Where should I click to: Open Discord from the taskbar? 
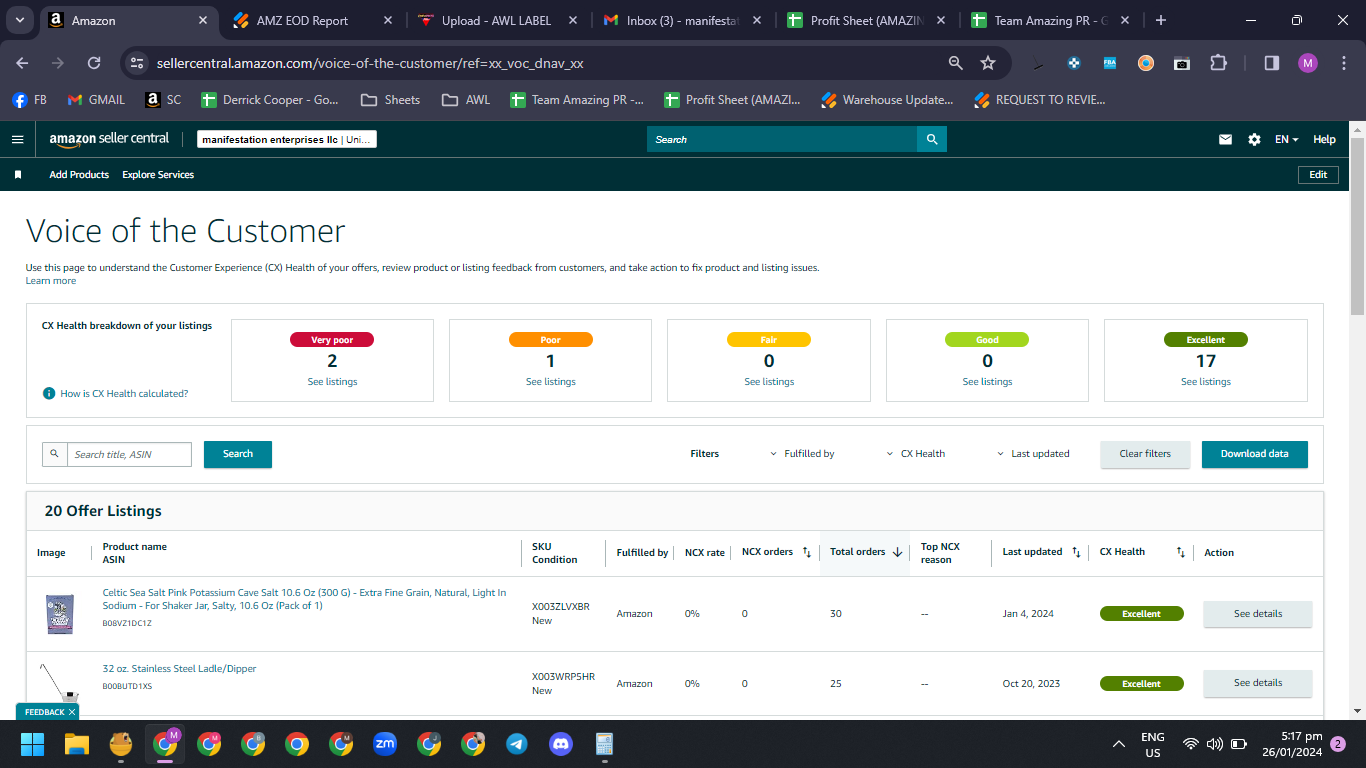tap(560, 744)
